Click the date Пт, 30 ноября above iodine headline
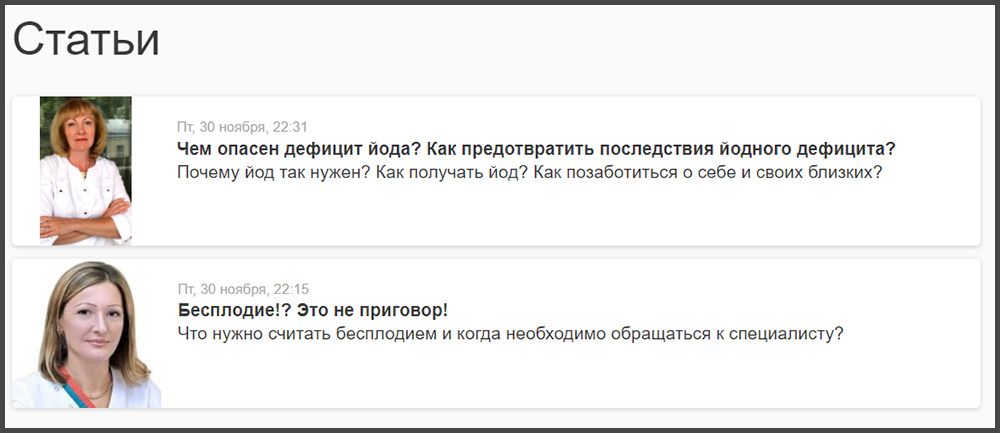Image resolution: width=1000 pixels, height=433 pixels. click(x=222, y=127)
